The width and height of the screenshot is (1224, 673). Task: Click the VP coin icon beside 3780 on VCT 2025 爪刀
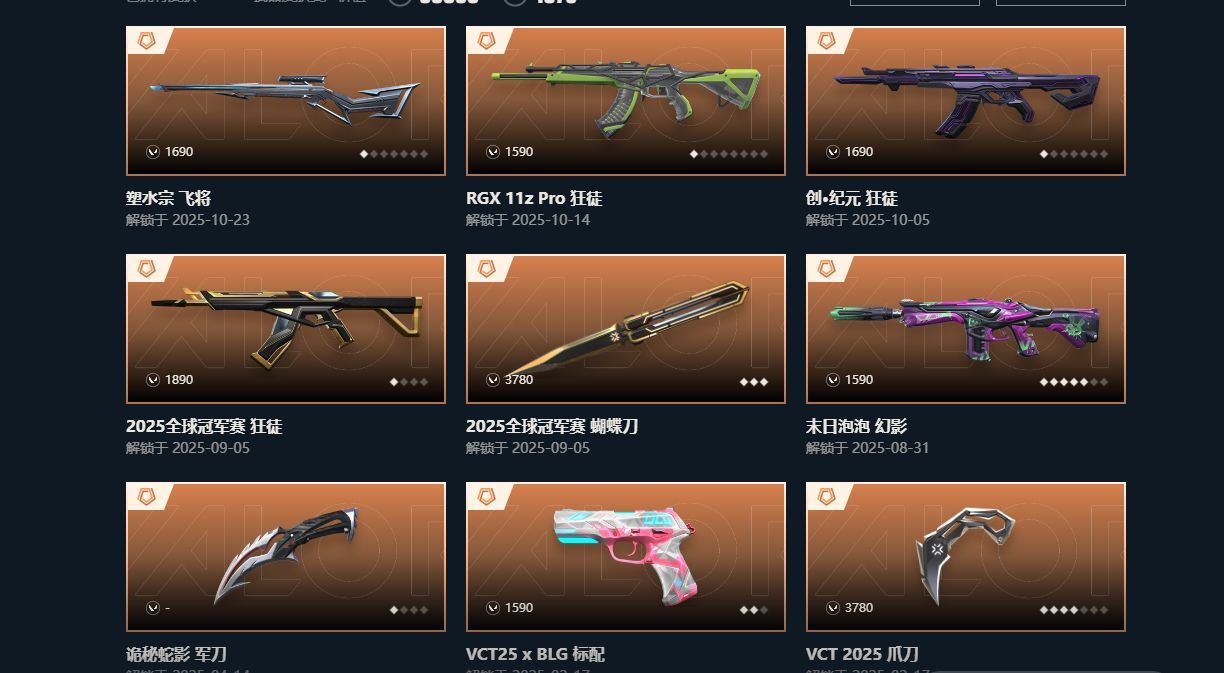[x=833, y=608]
